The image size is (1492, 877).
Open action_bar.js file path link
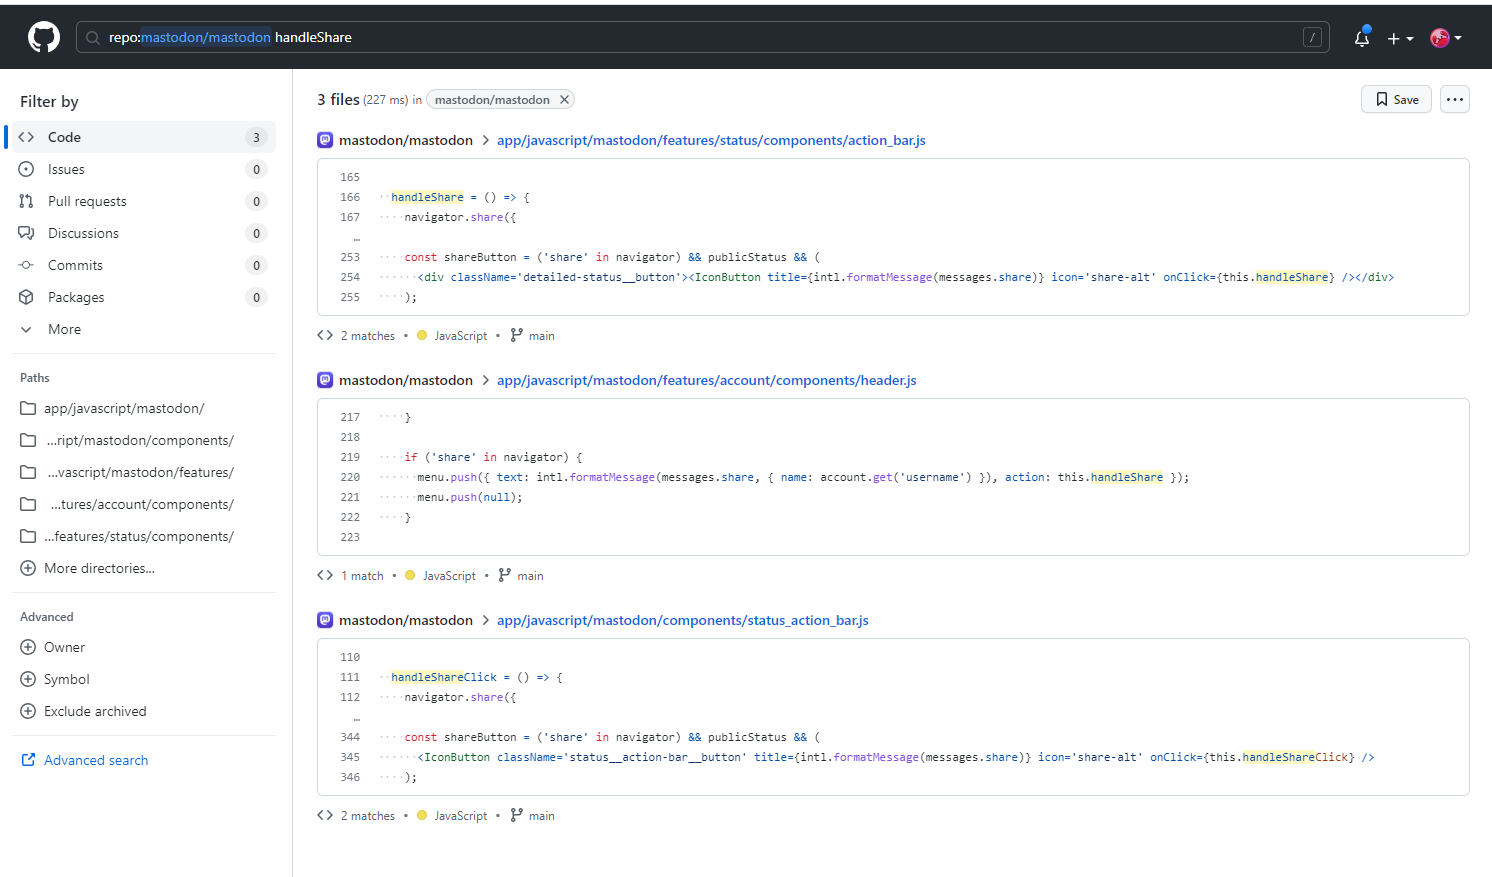[711, 140]
